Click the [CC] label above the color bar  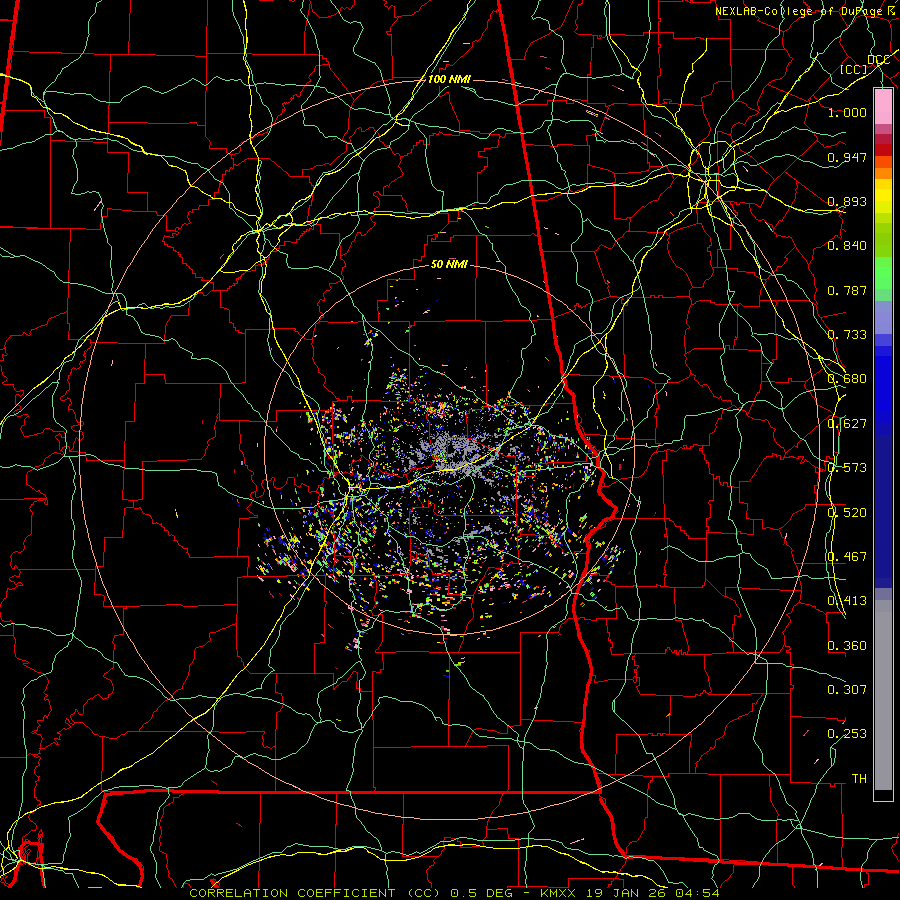[x=854, y=69]
